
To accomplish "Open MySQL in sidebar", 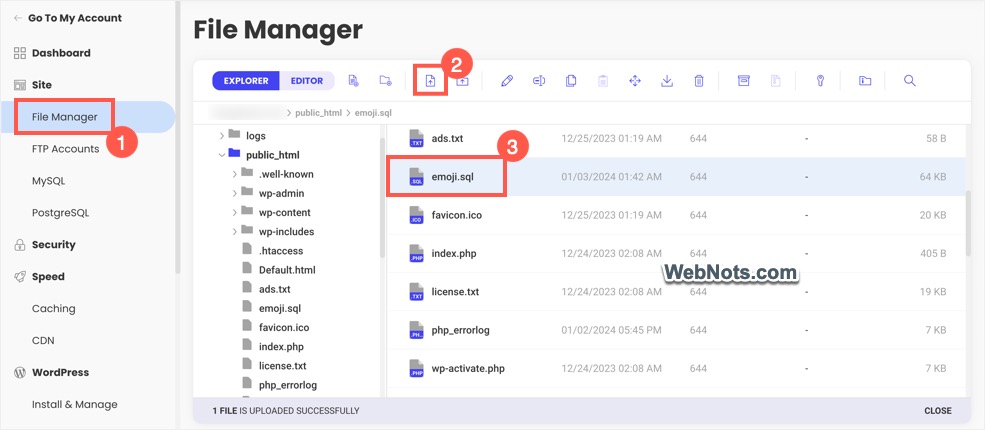I will click(48, 181).
